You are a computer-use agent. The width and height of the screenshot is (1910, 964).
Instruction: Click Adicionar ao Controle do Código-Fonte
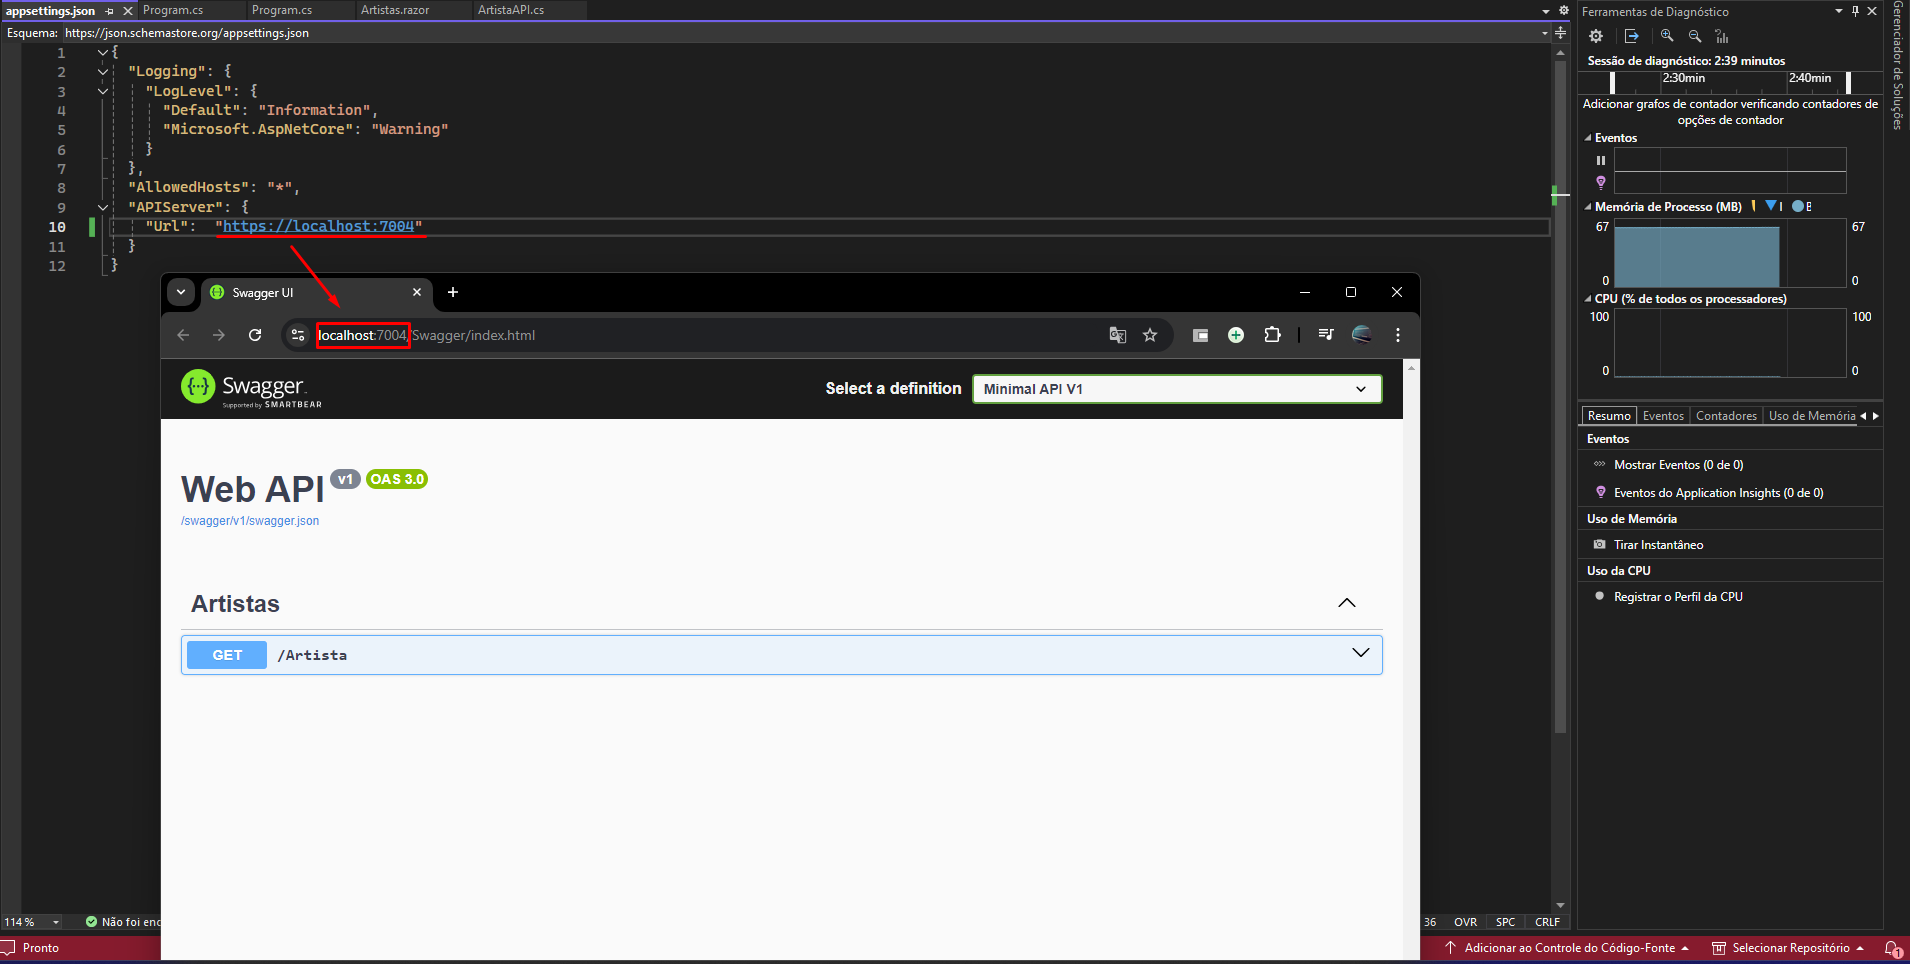[1567, 948]
